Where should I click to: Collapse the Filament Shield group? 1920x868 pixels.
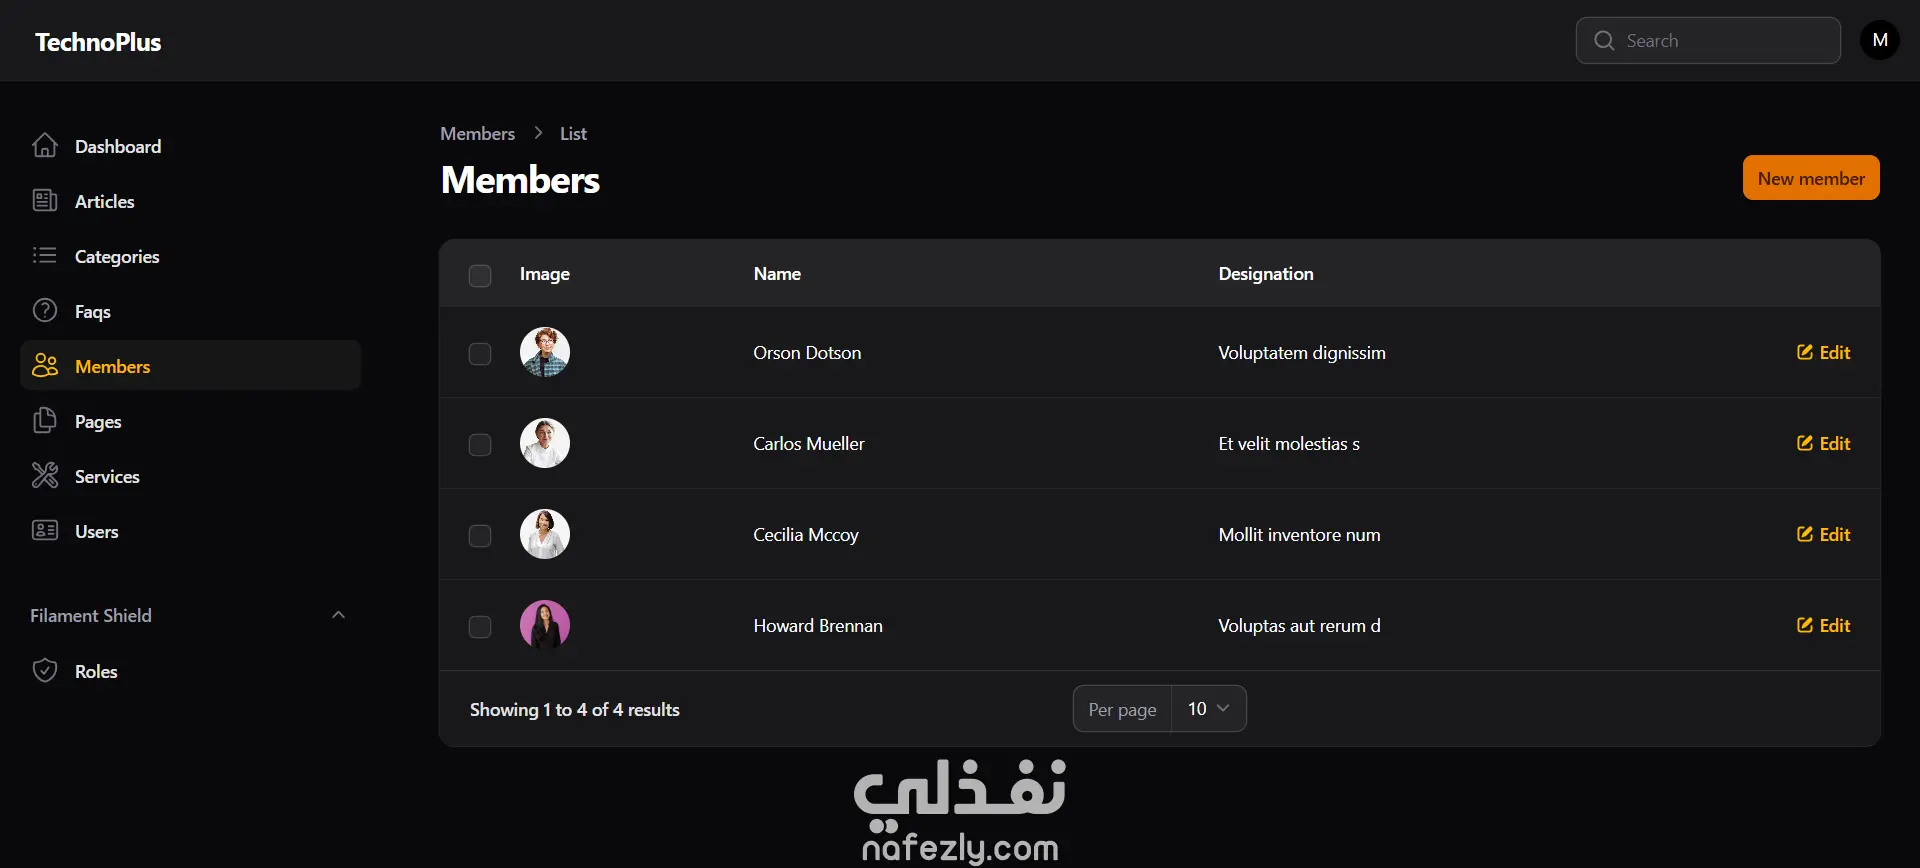(x=338, y=615)
